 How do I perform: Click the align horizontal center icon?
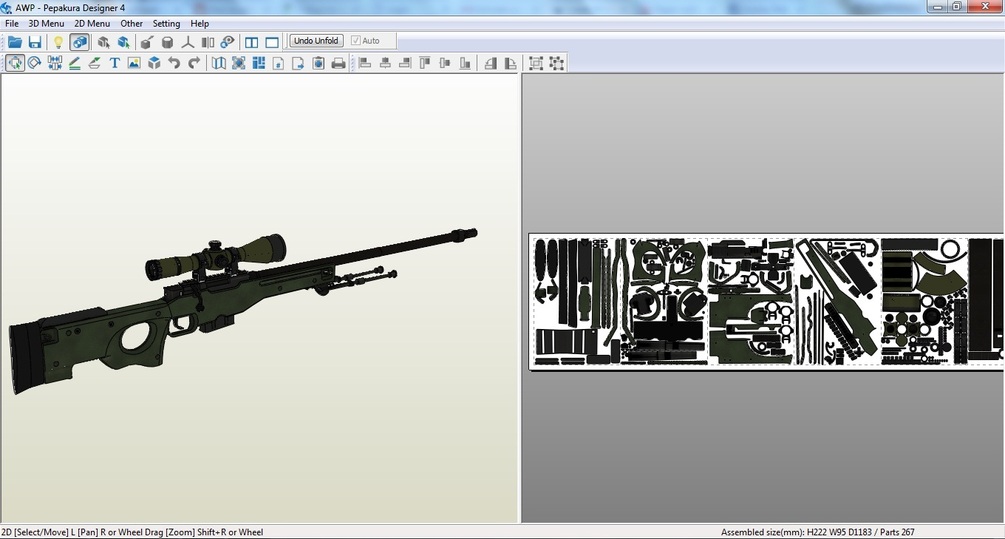[x=385, y=63]
